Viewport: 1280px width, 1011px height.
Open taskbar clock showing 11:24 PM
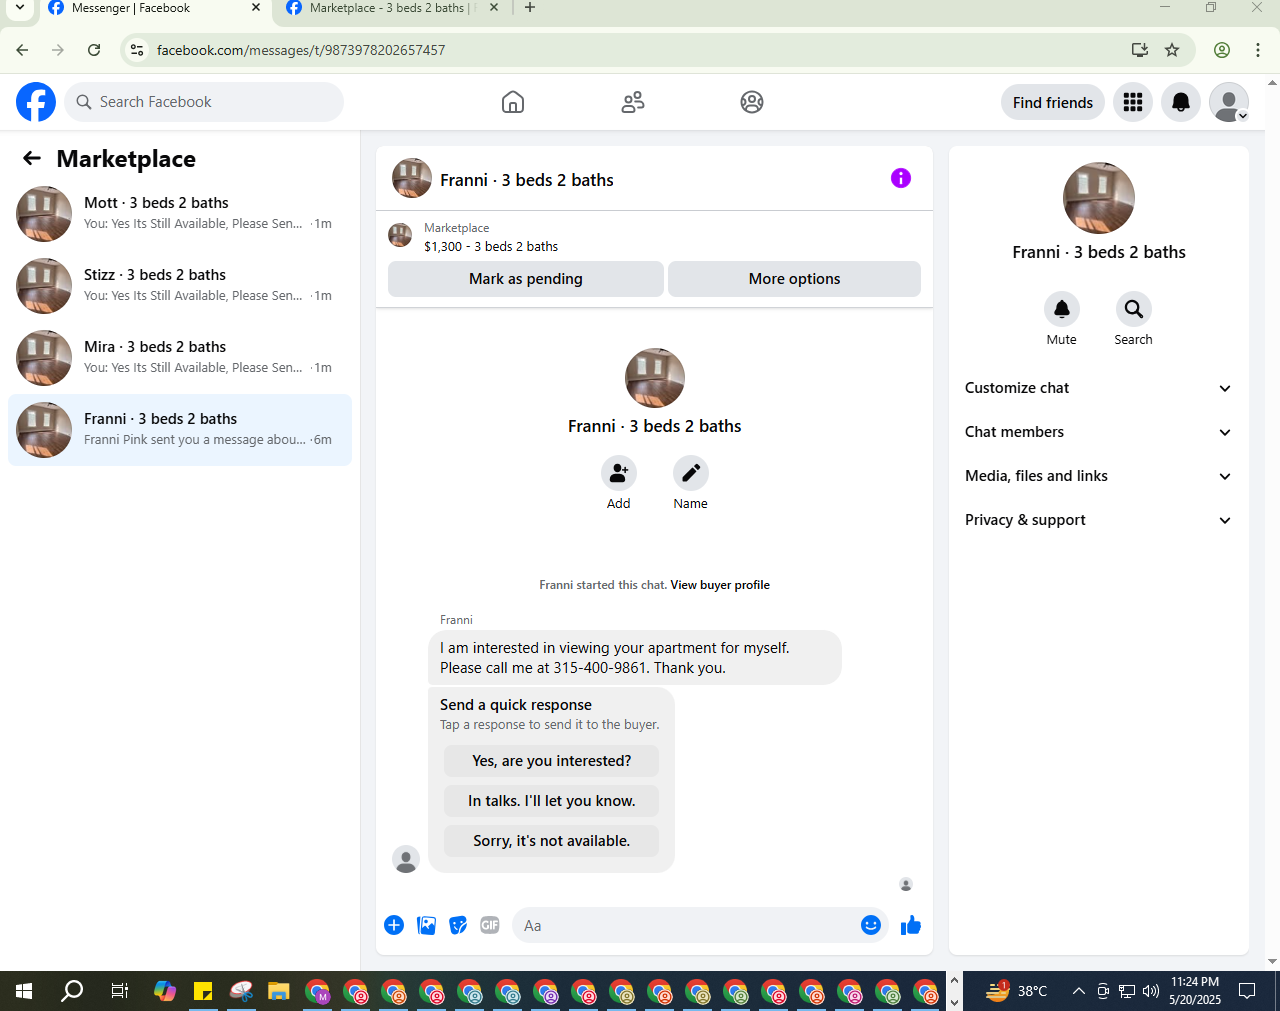[x=1195, y=991]
